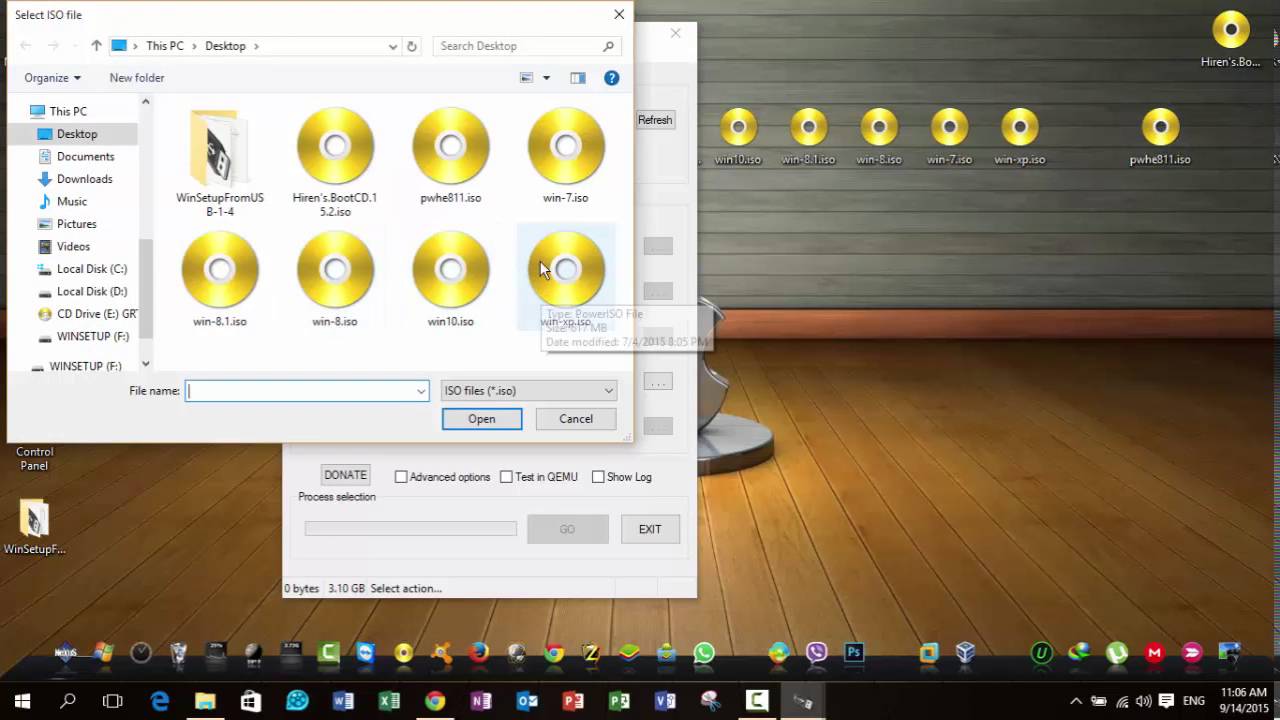This screenshot has width=1280, height=720.
Task: Open Viber from the dock
Action: coord(817,653)
